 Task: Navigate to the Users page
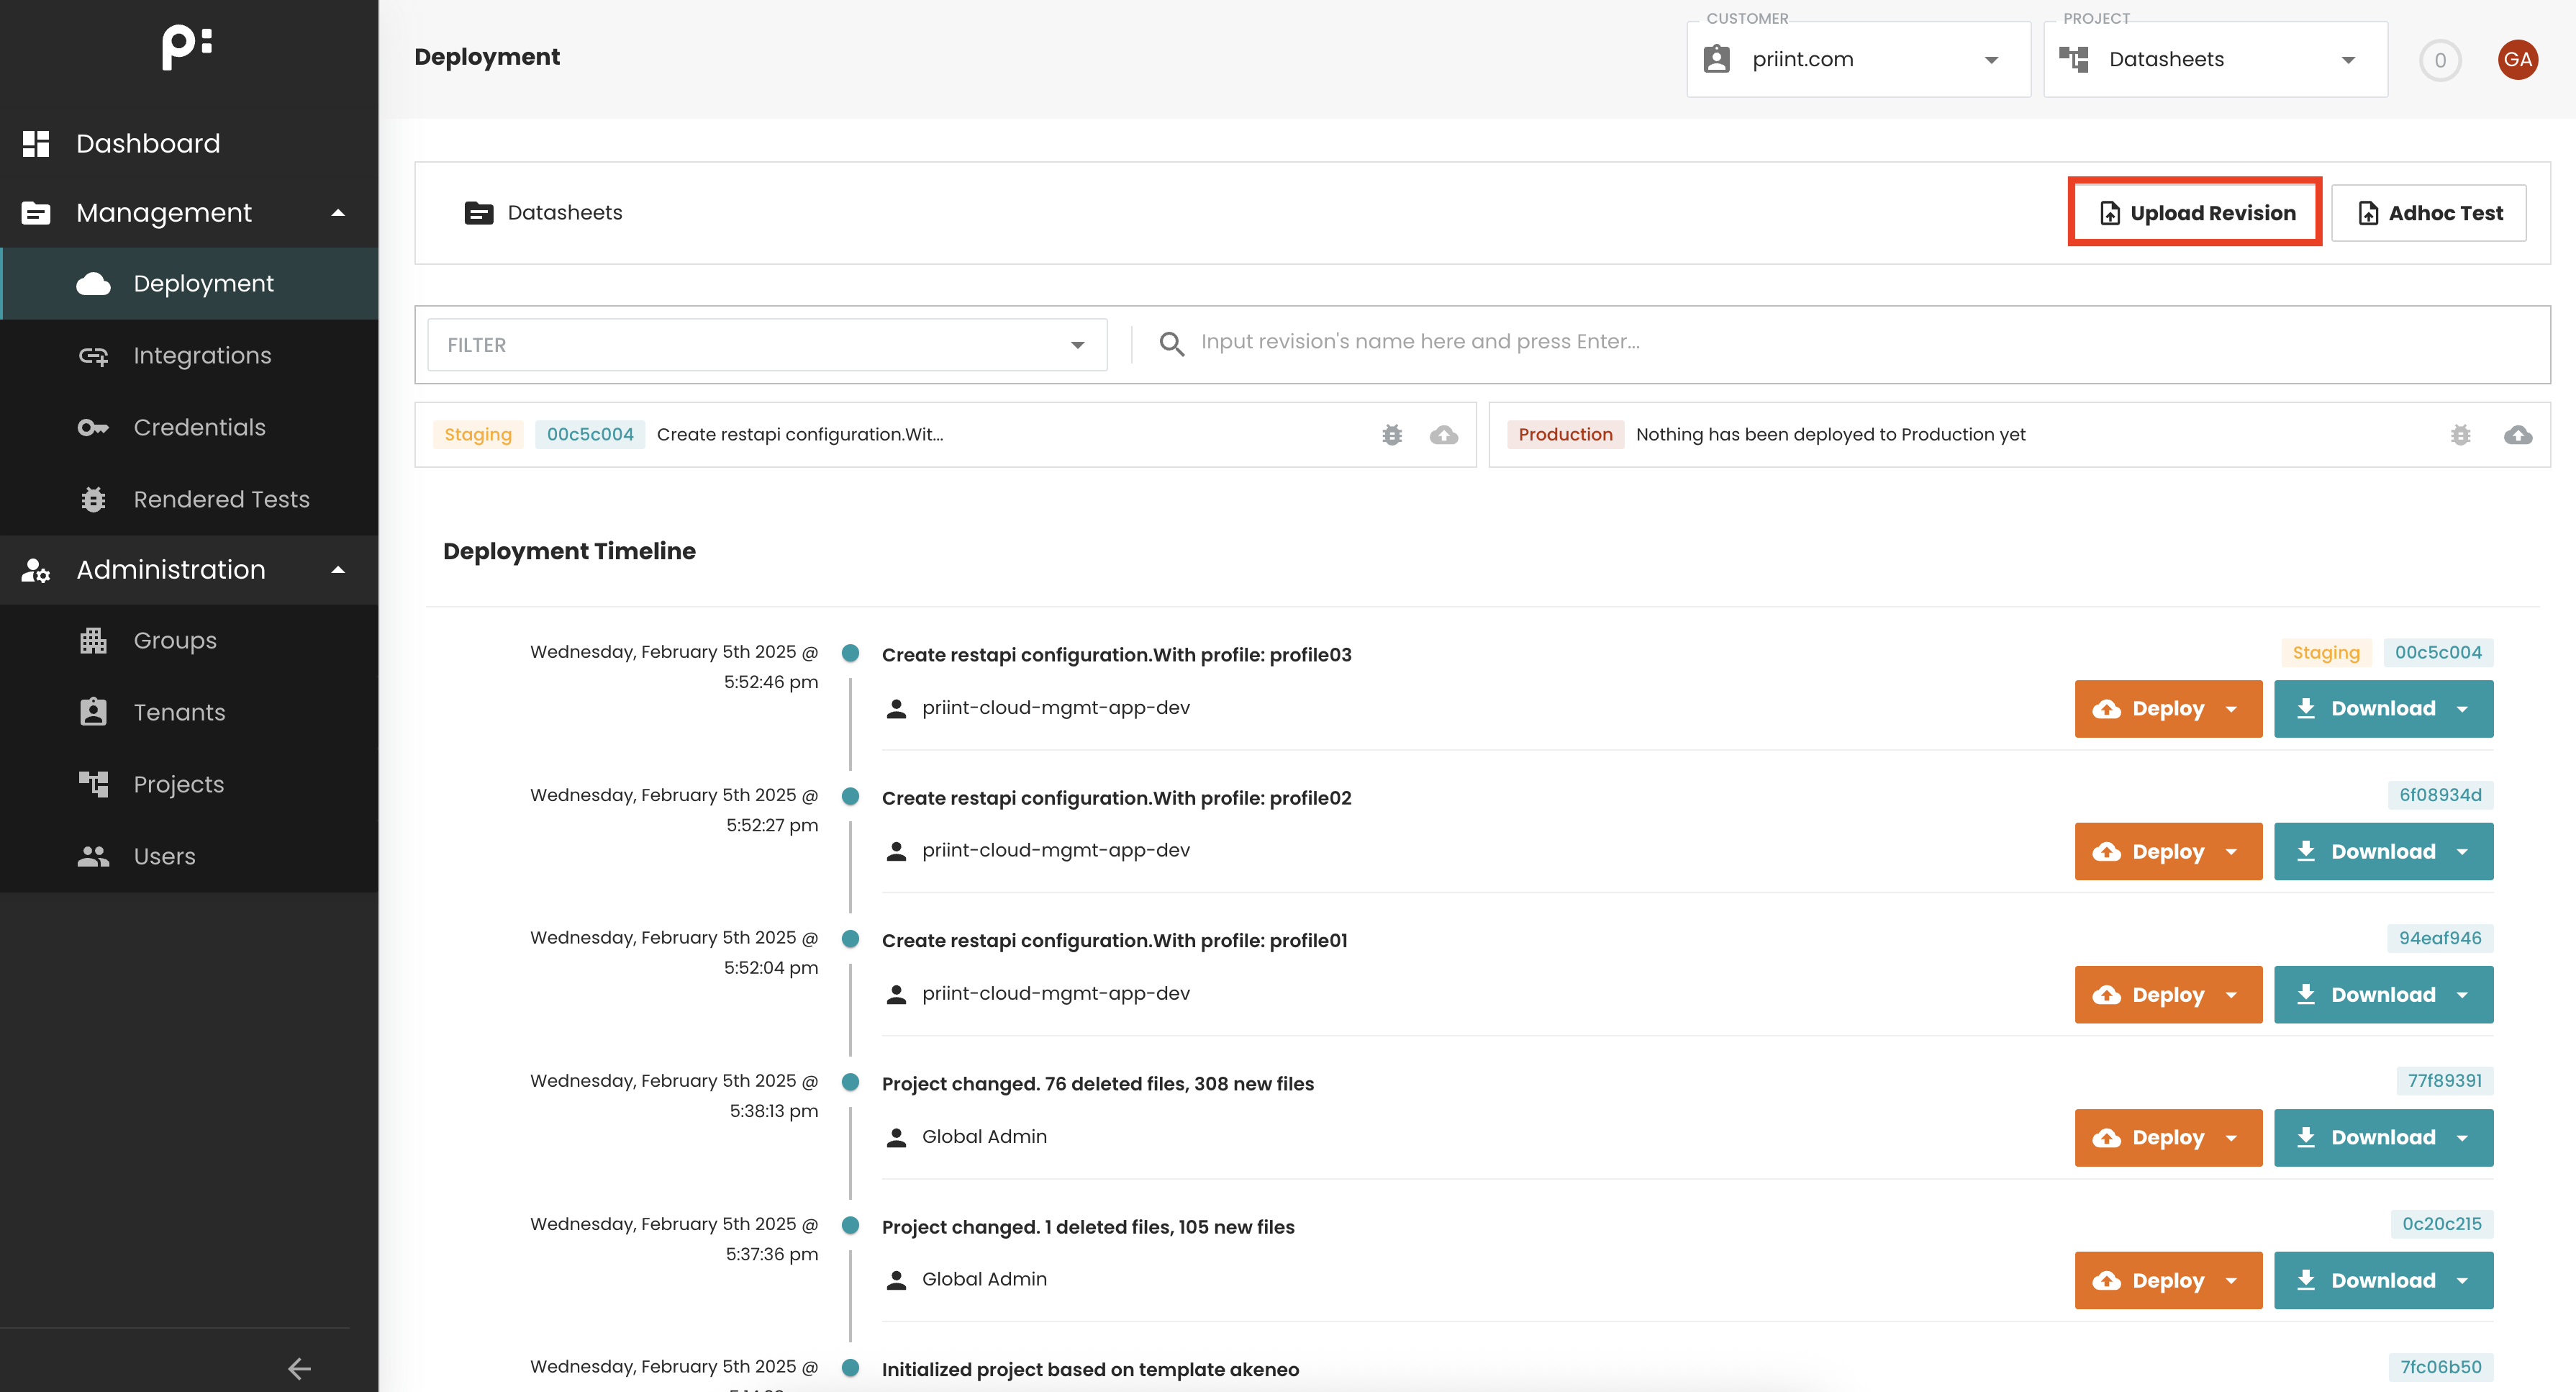[164, 856]
